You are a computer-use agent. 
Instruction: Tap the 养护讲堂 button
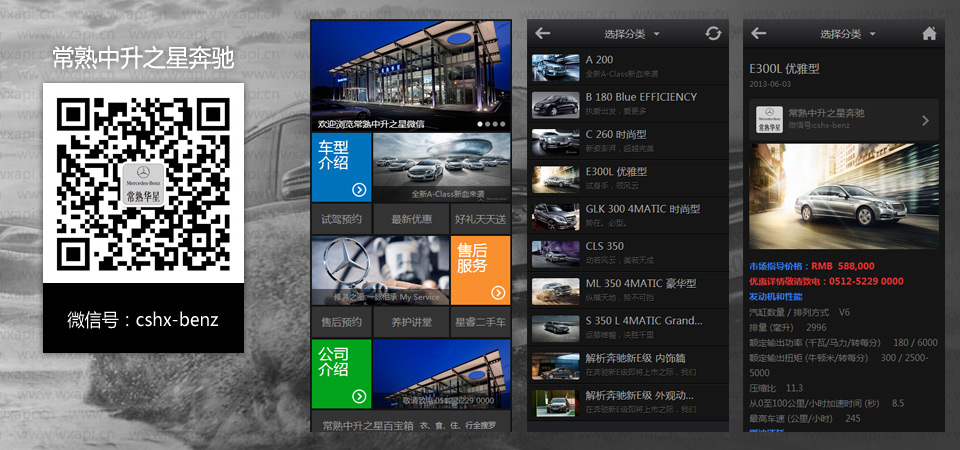click(411, 322)
